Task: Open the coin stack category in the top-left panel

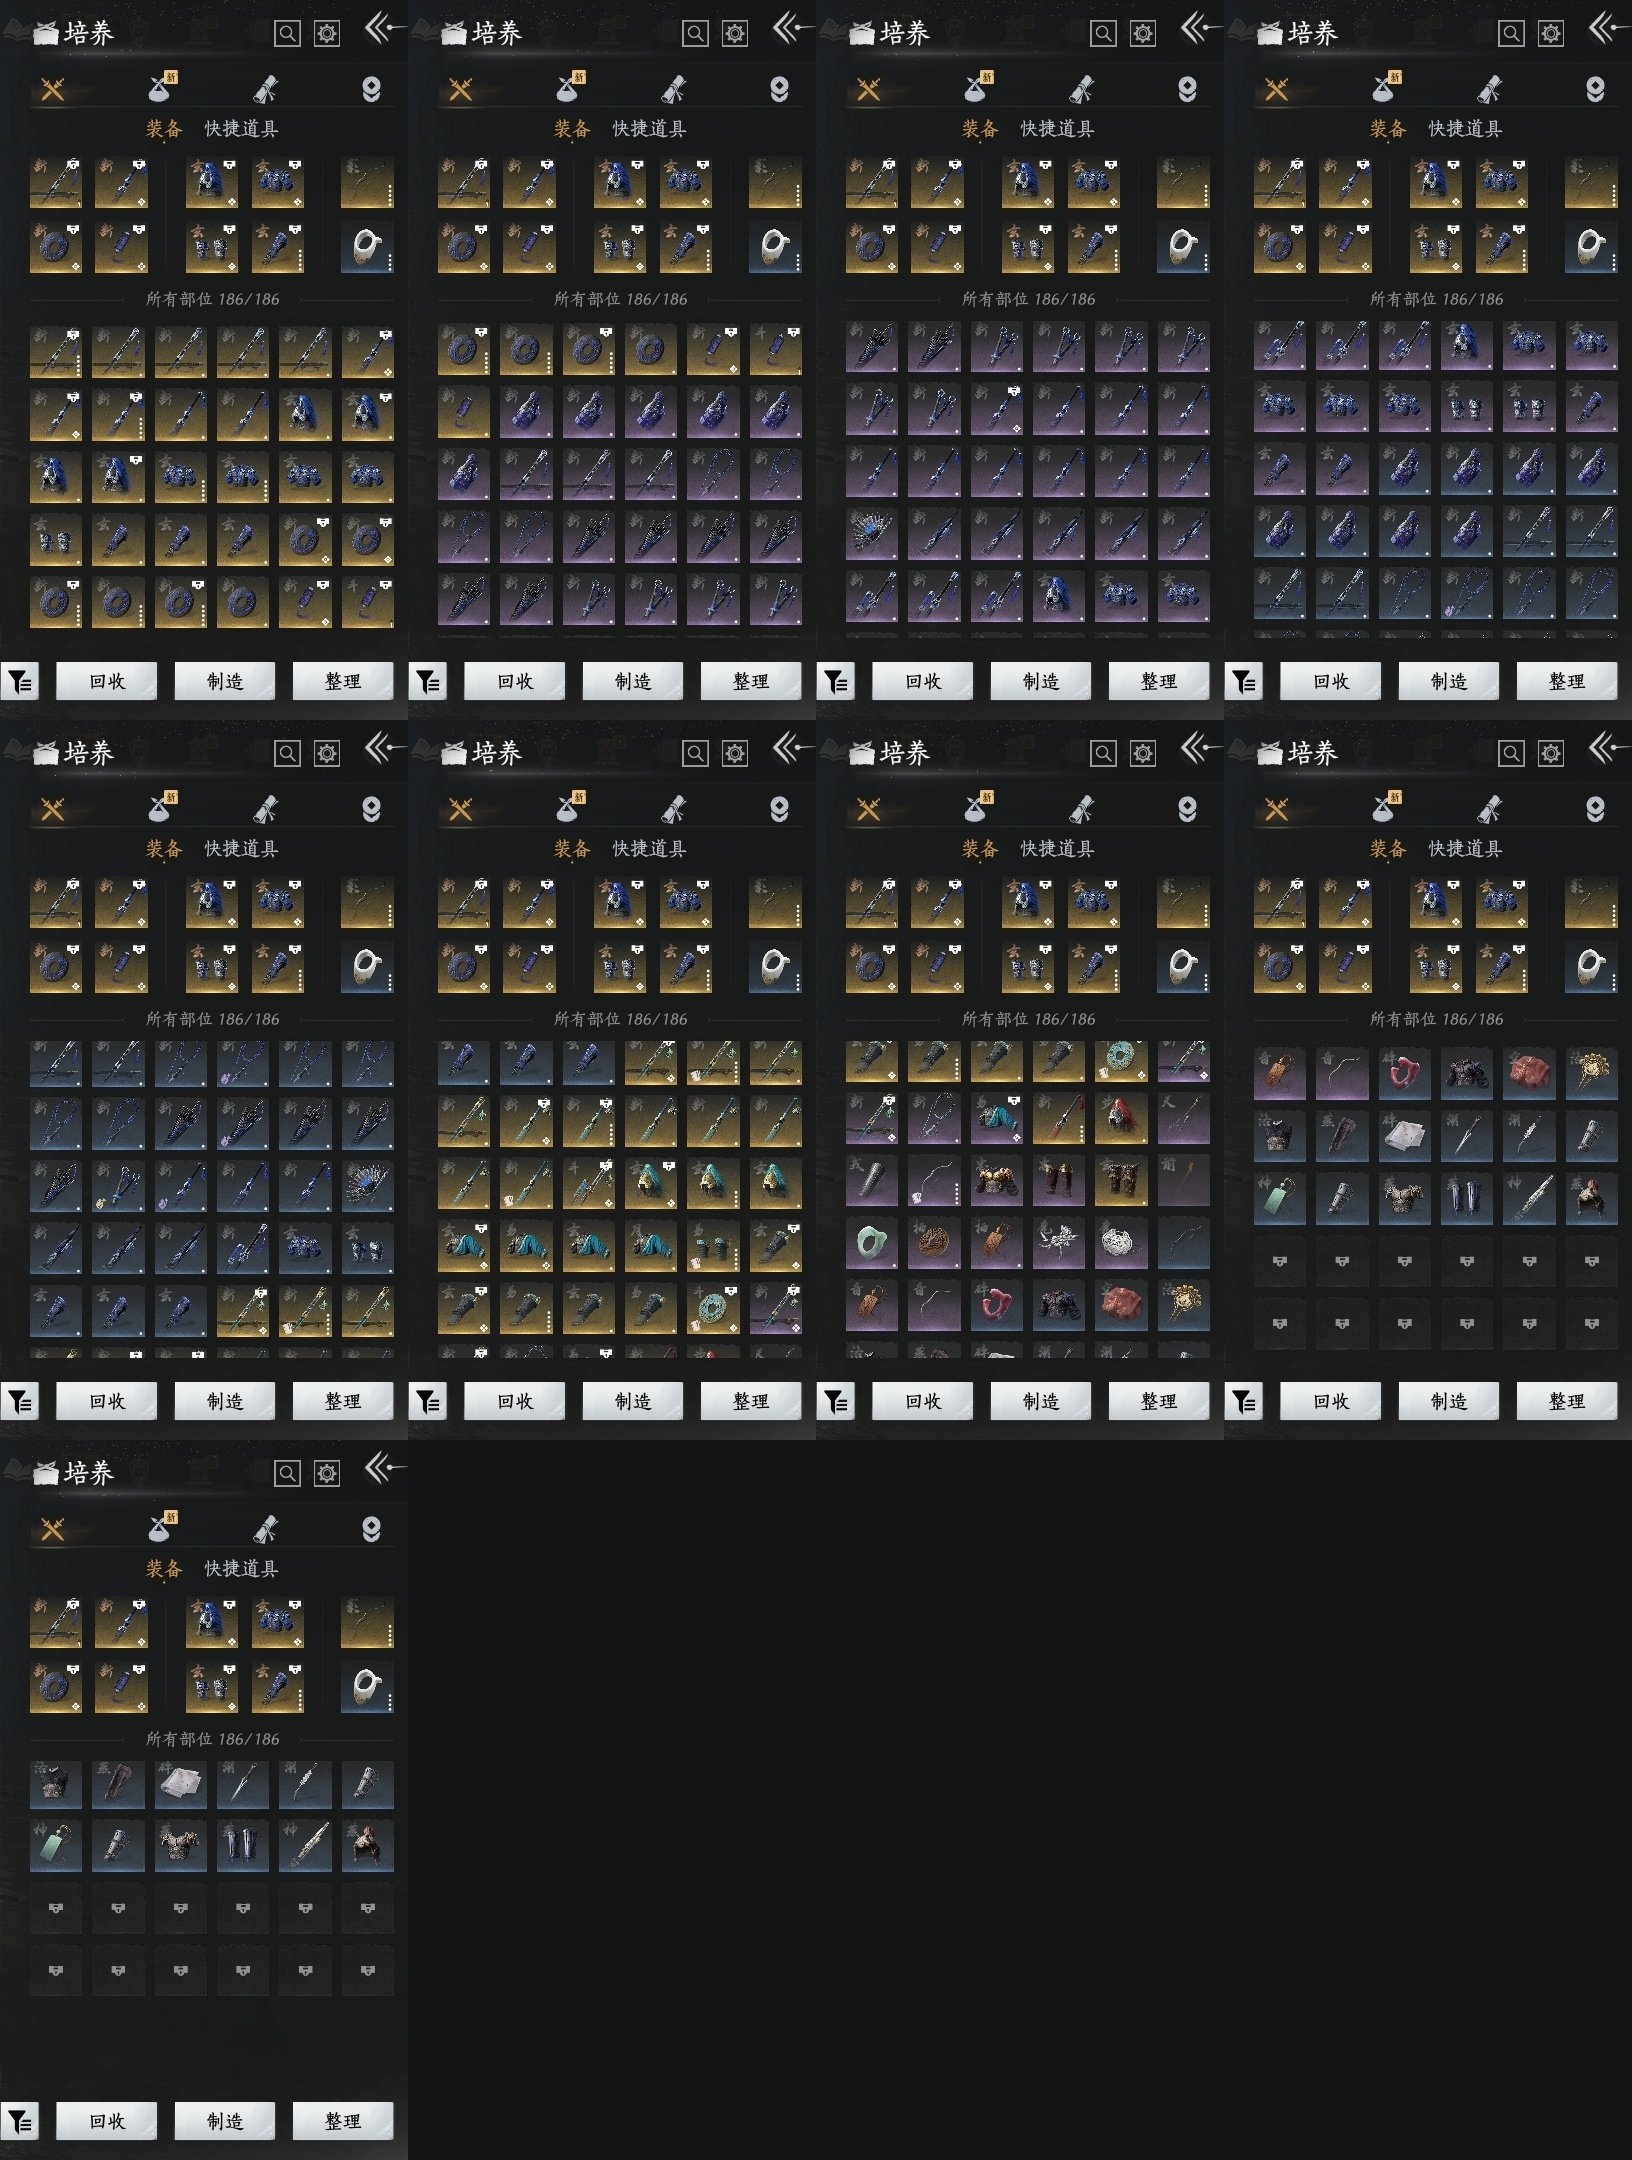Action: tap(371, 89)
